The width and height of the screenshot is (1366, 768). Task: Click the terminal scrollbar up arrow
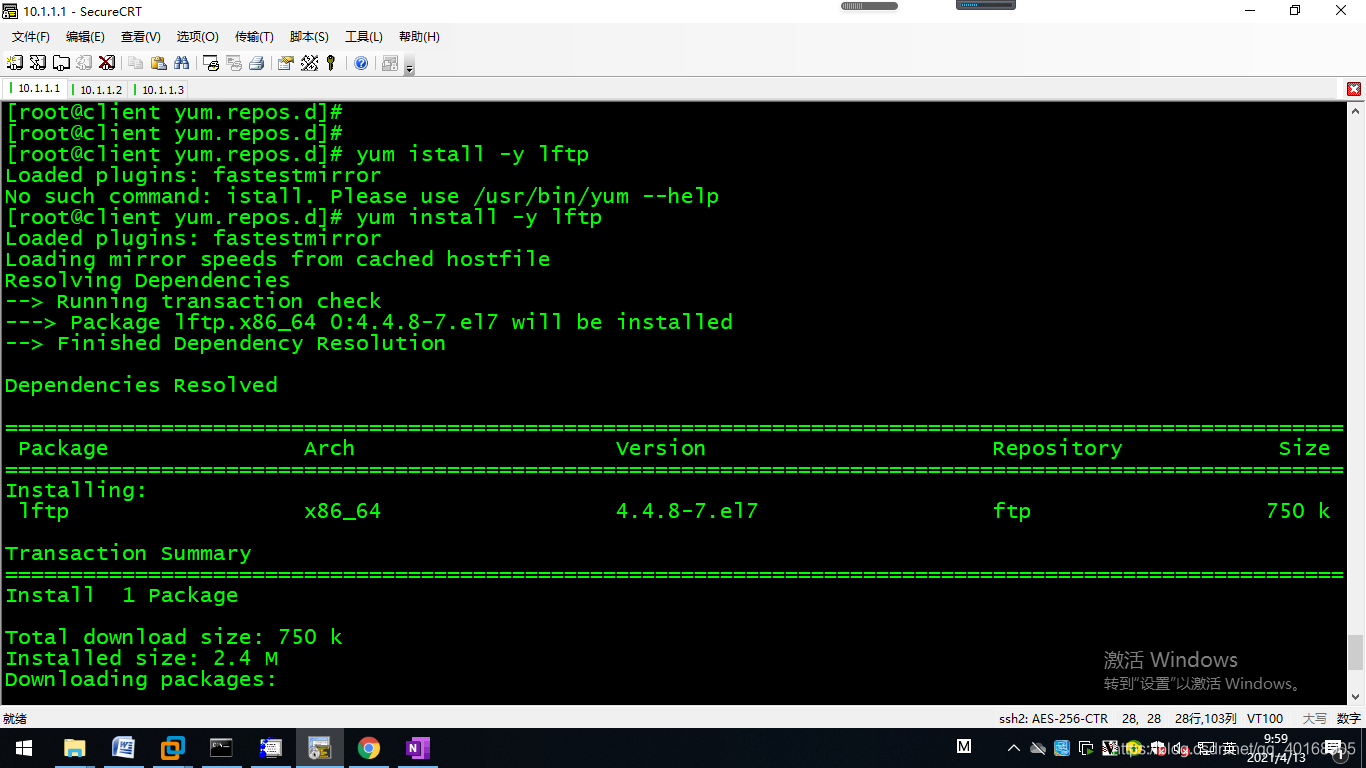pyautogui.click(x=1355, y=109)
